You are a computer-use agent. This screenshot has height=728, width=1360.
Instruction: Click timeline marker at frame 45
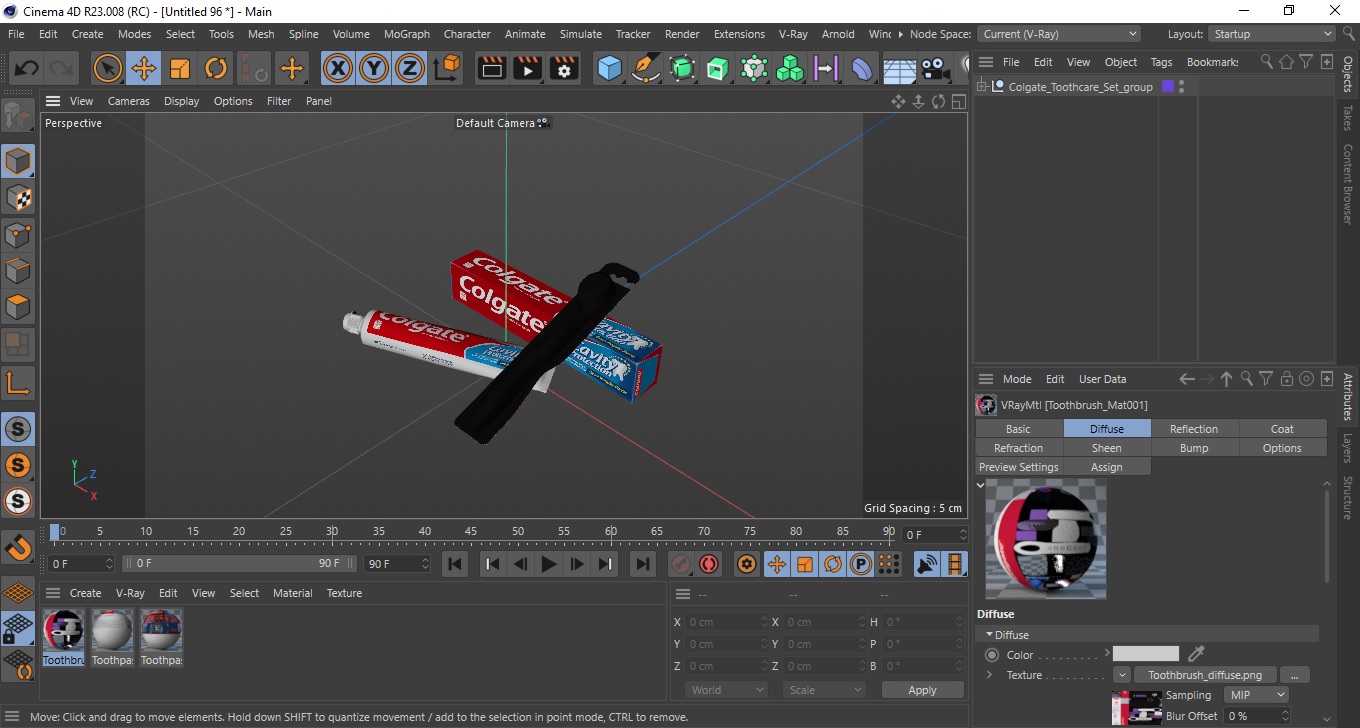click(x=471, y=532)
